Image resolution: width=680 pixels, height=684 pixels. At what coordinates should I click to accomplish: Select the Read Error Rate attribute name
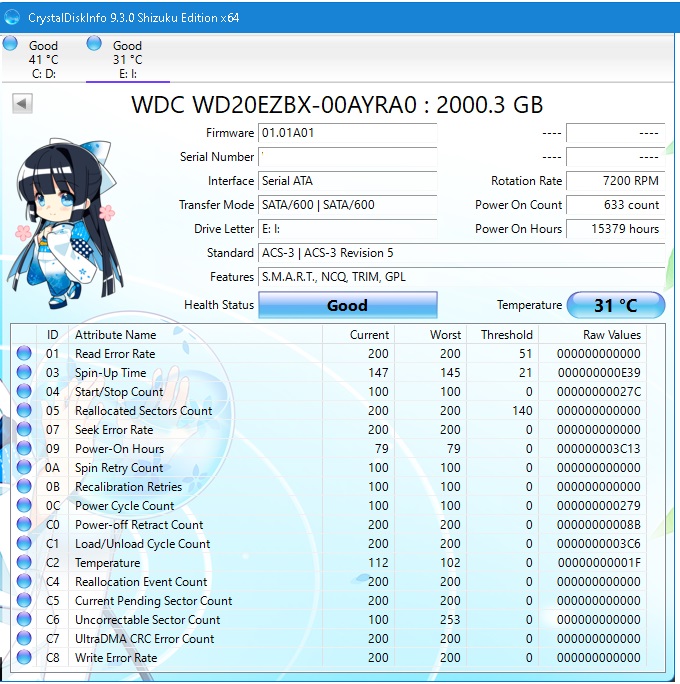(115, 353)
